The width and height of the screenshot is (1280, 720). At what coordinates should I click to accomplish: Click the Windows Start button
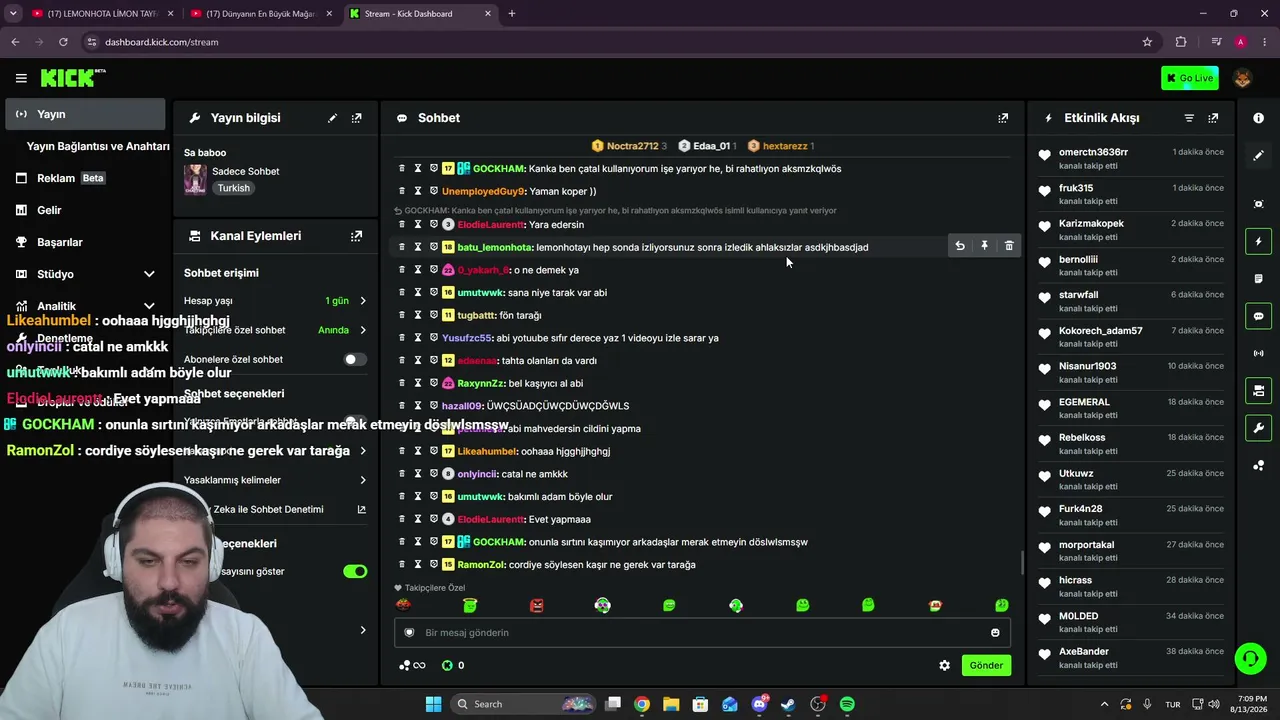pos(433,704)
